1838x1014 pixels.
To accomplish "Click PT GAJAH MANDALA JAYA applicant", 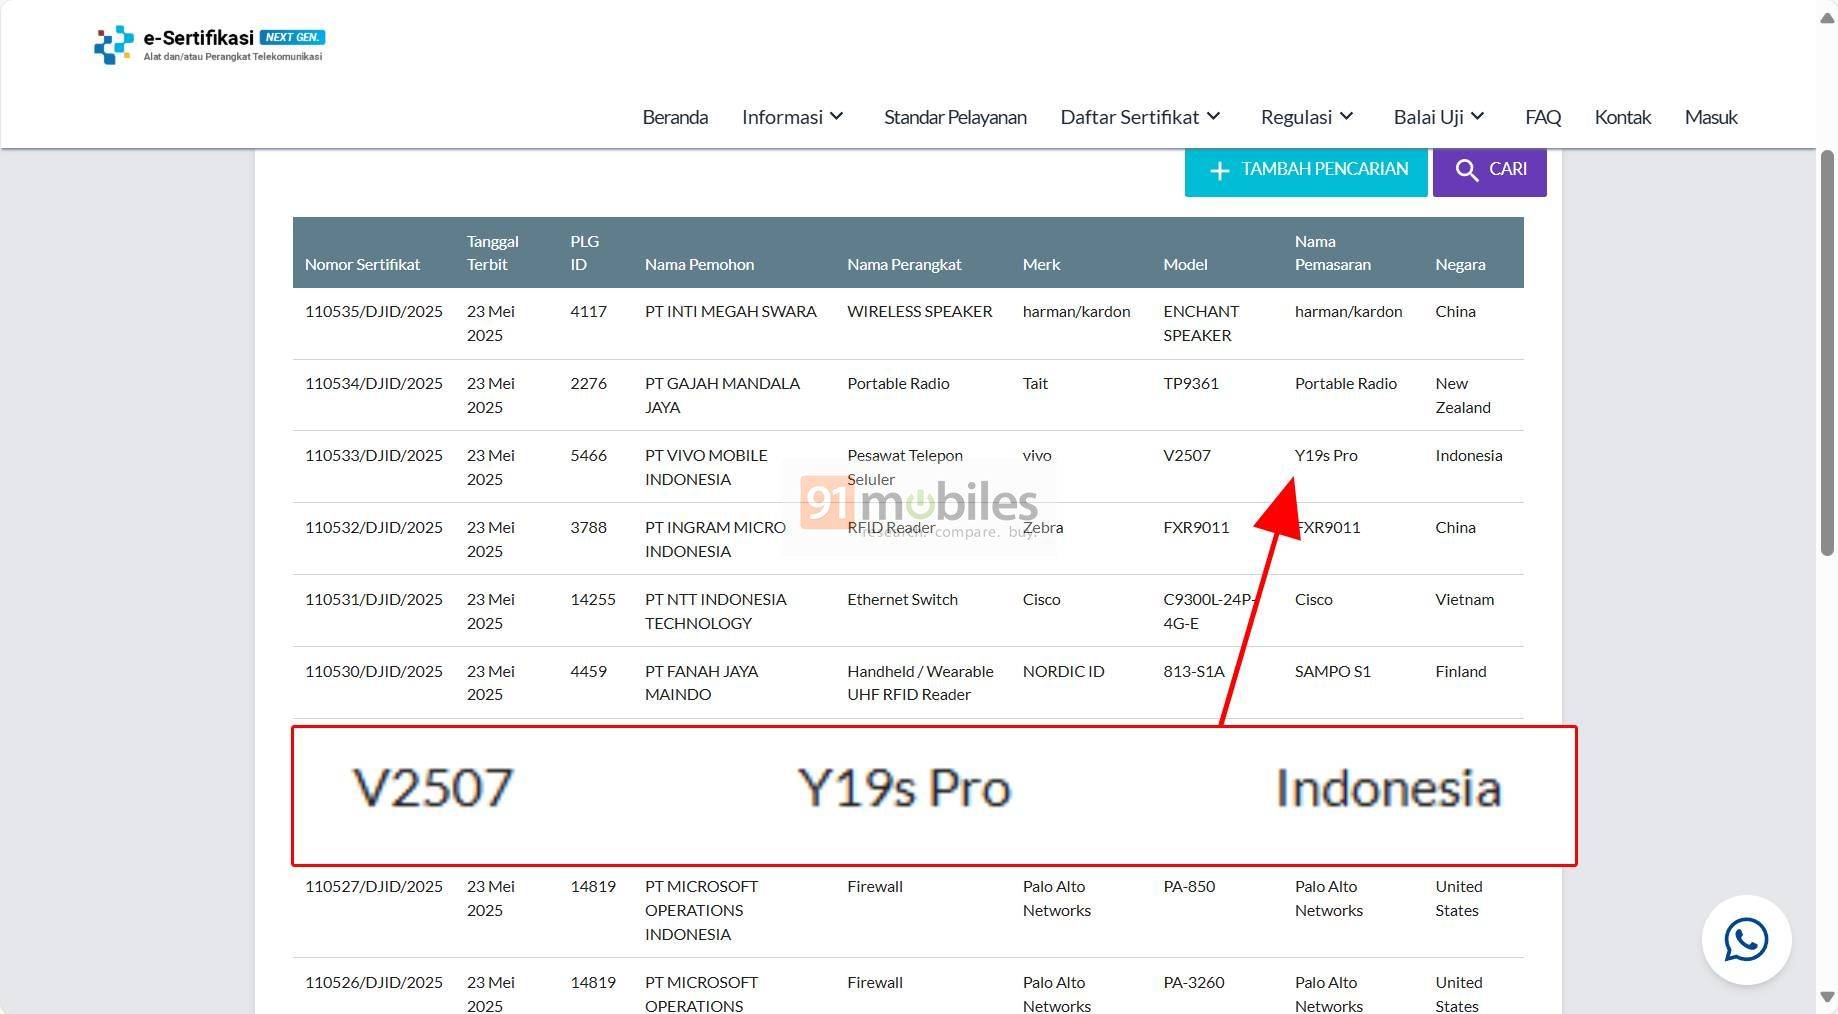I will point(722,395).
